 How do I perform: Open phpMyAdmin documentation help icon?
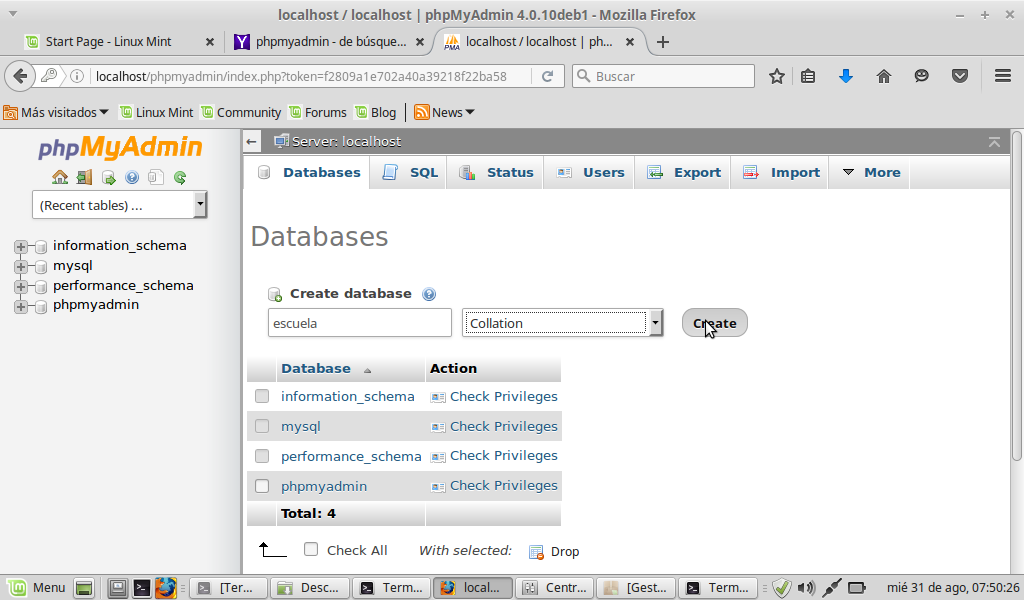click(132, 178)
